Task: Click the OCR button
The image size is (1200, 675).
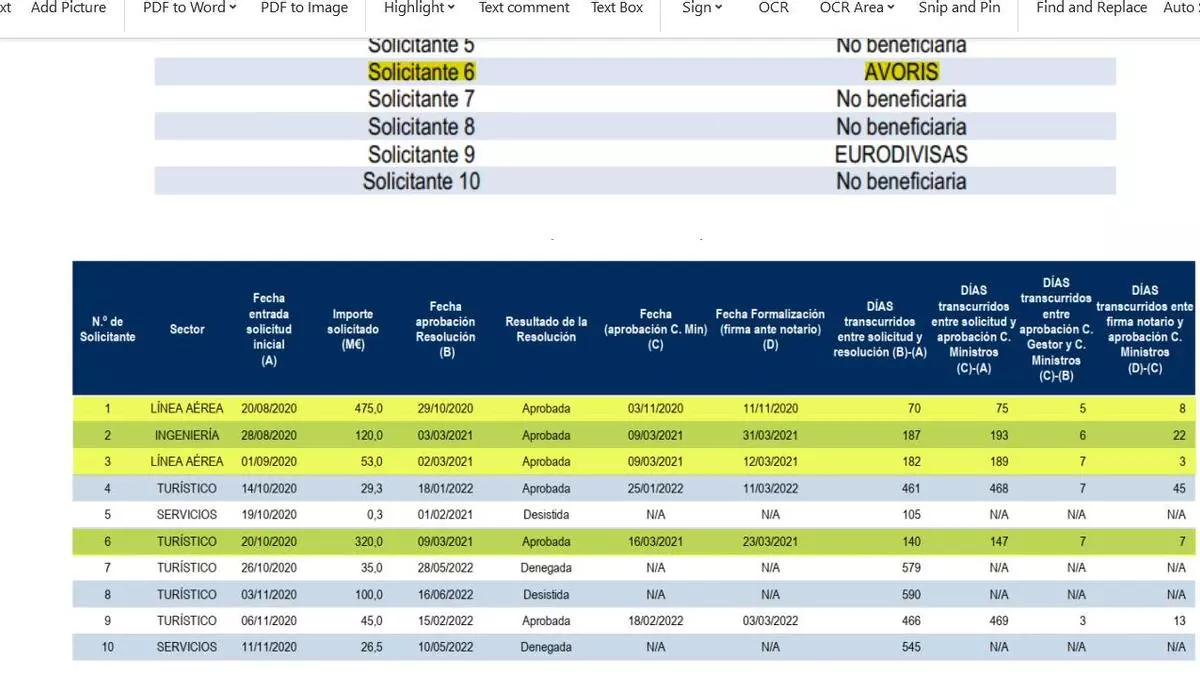Action: click(773, 8)
